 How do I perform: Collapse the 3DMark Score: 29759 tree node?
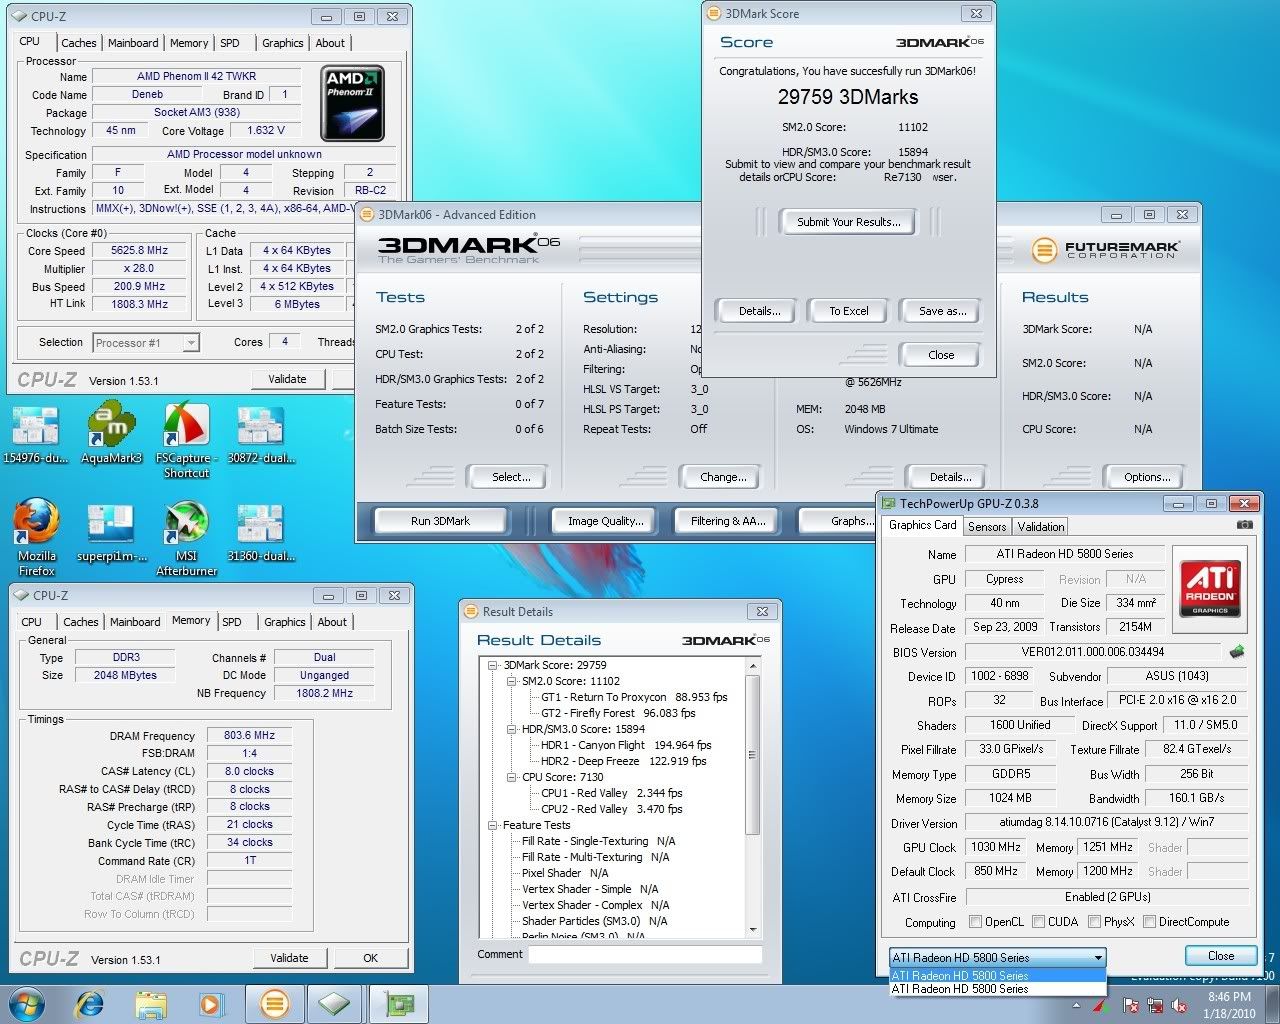coord(493,665)
